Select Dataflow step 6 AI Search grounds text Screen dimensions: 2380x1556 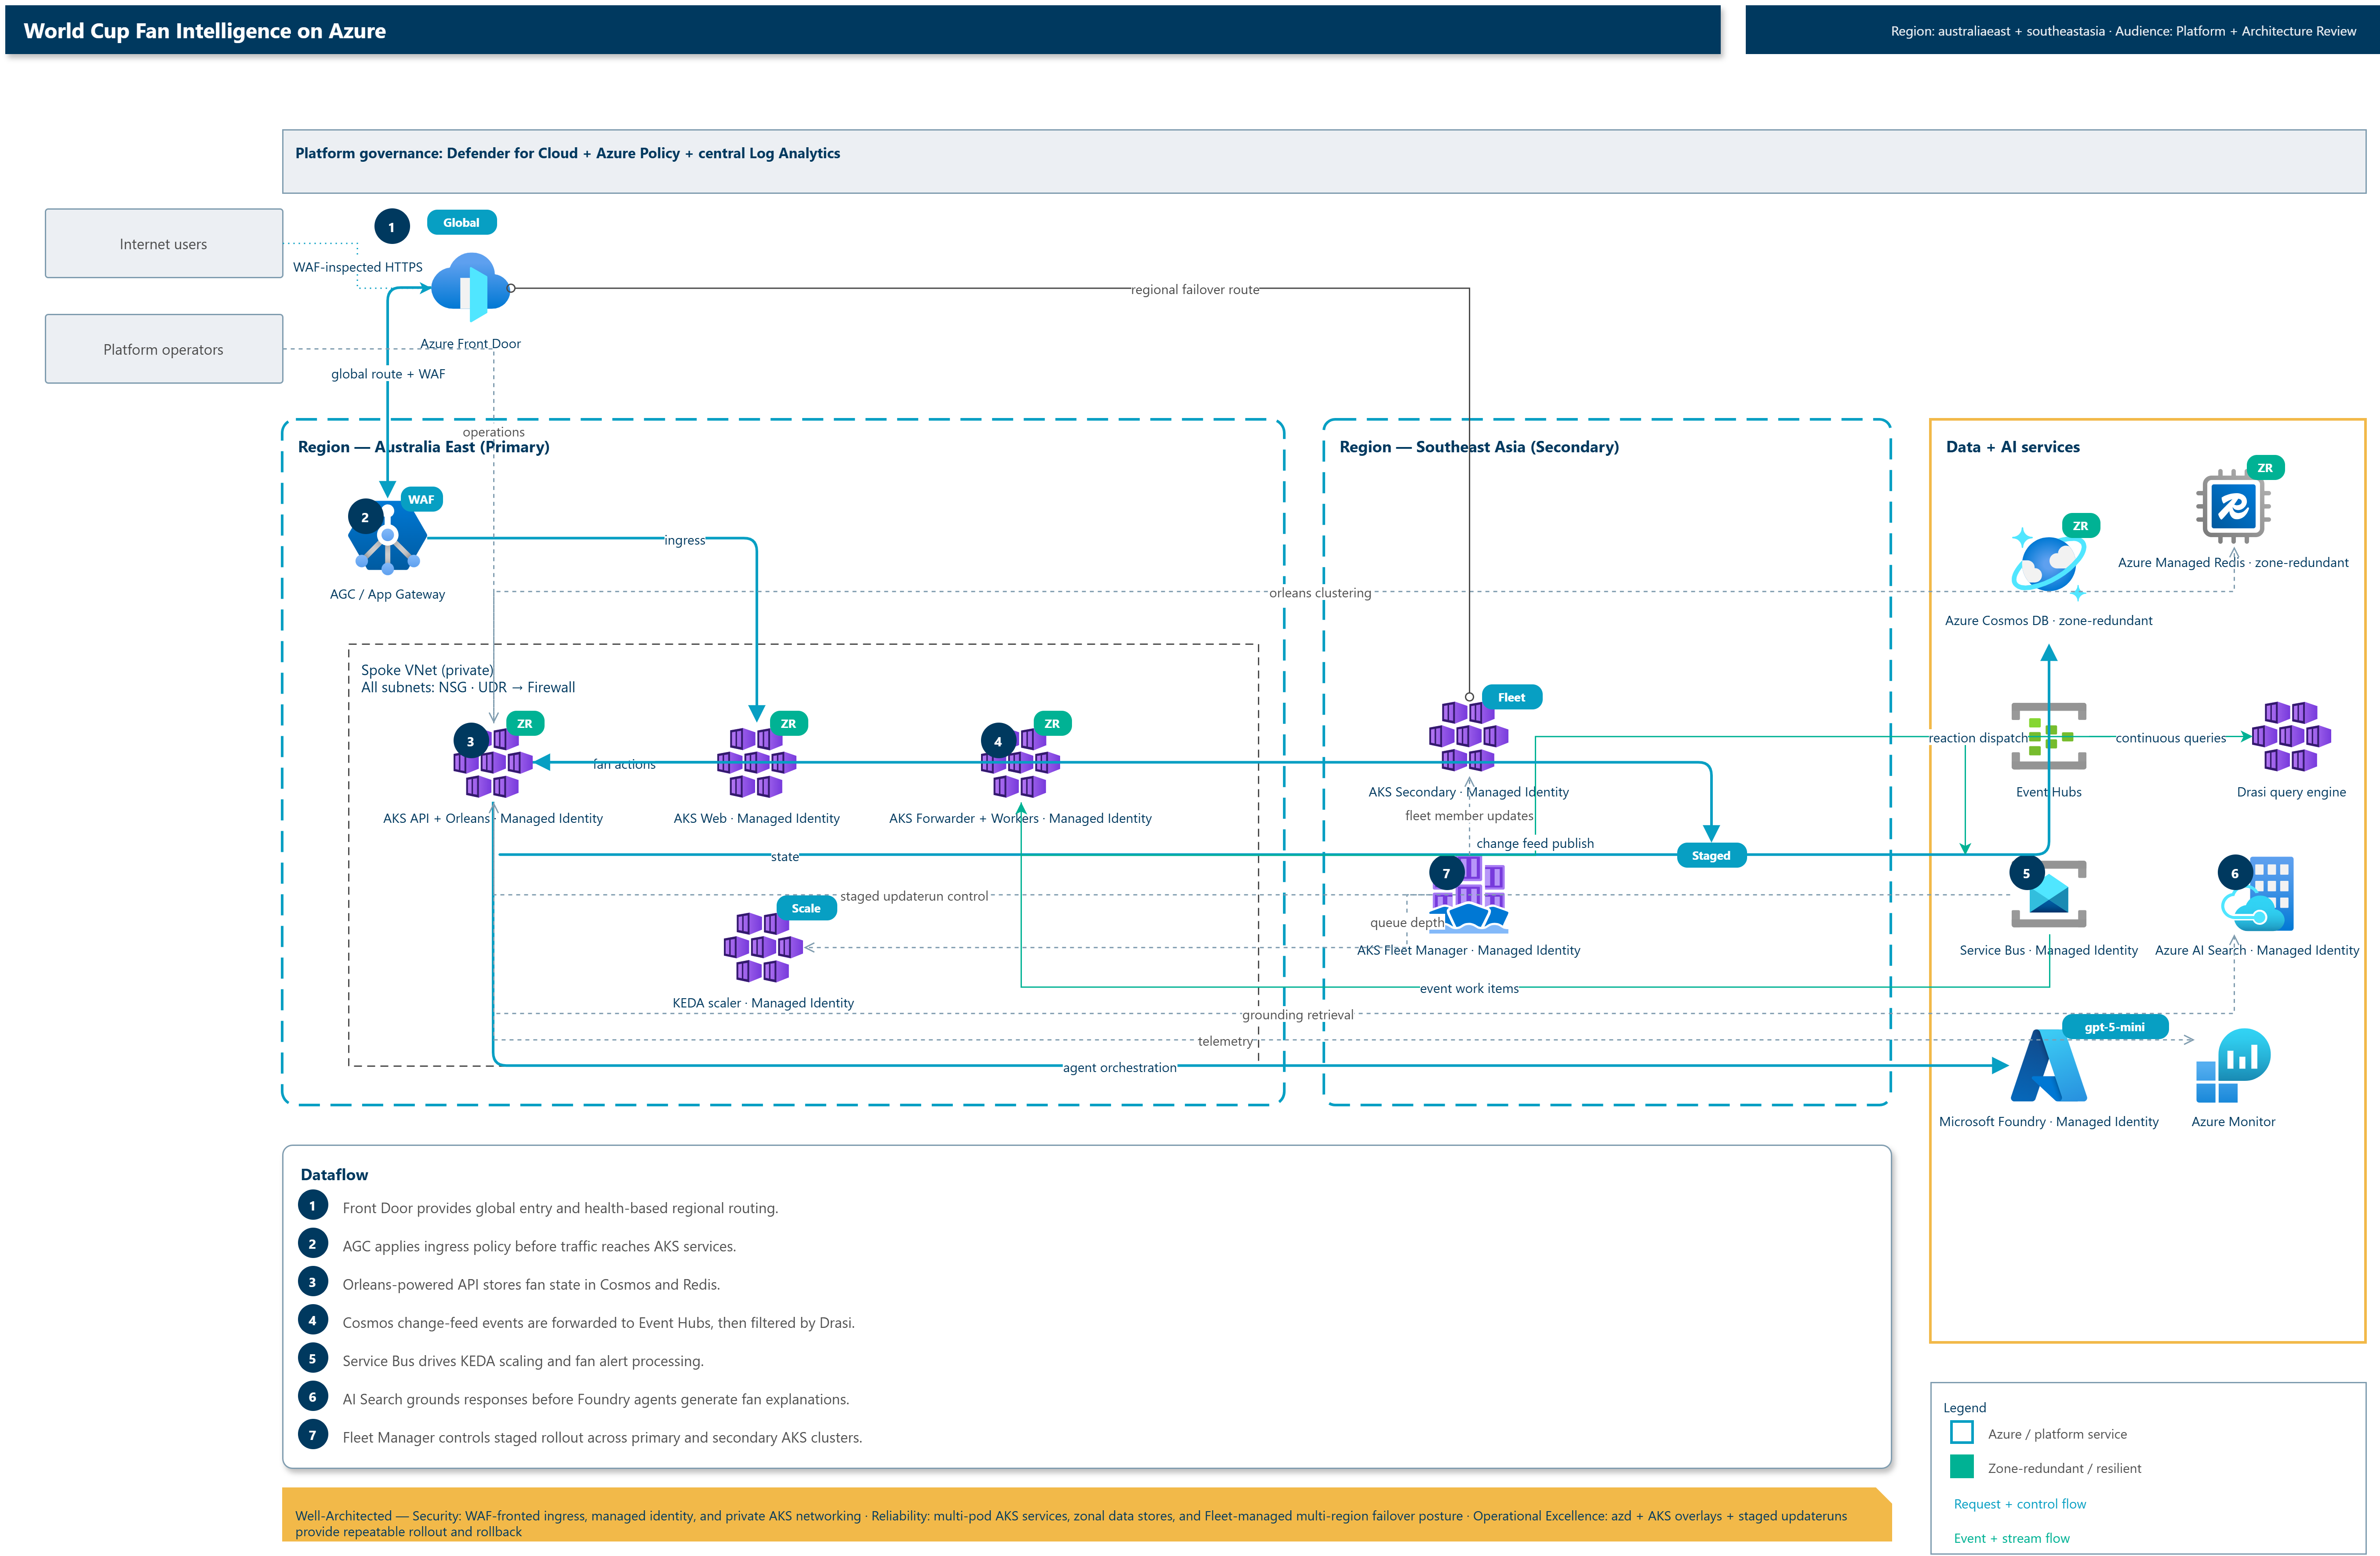(x=596, y=1399)
